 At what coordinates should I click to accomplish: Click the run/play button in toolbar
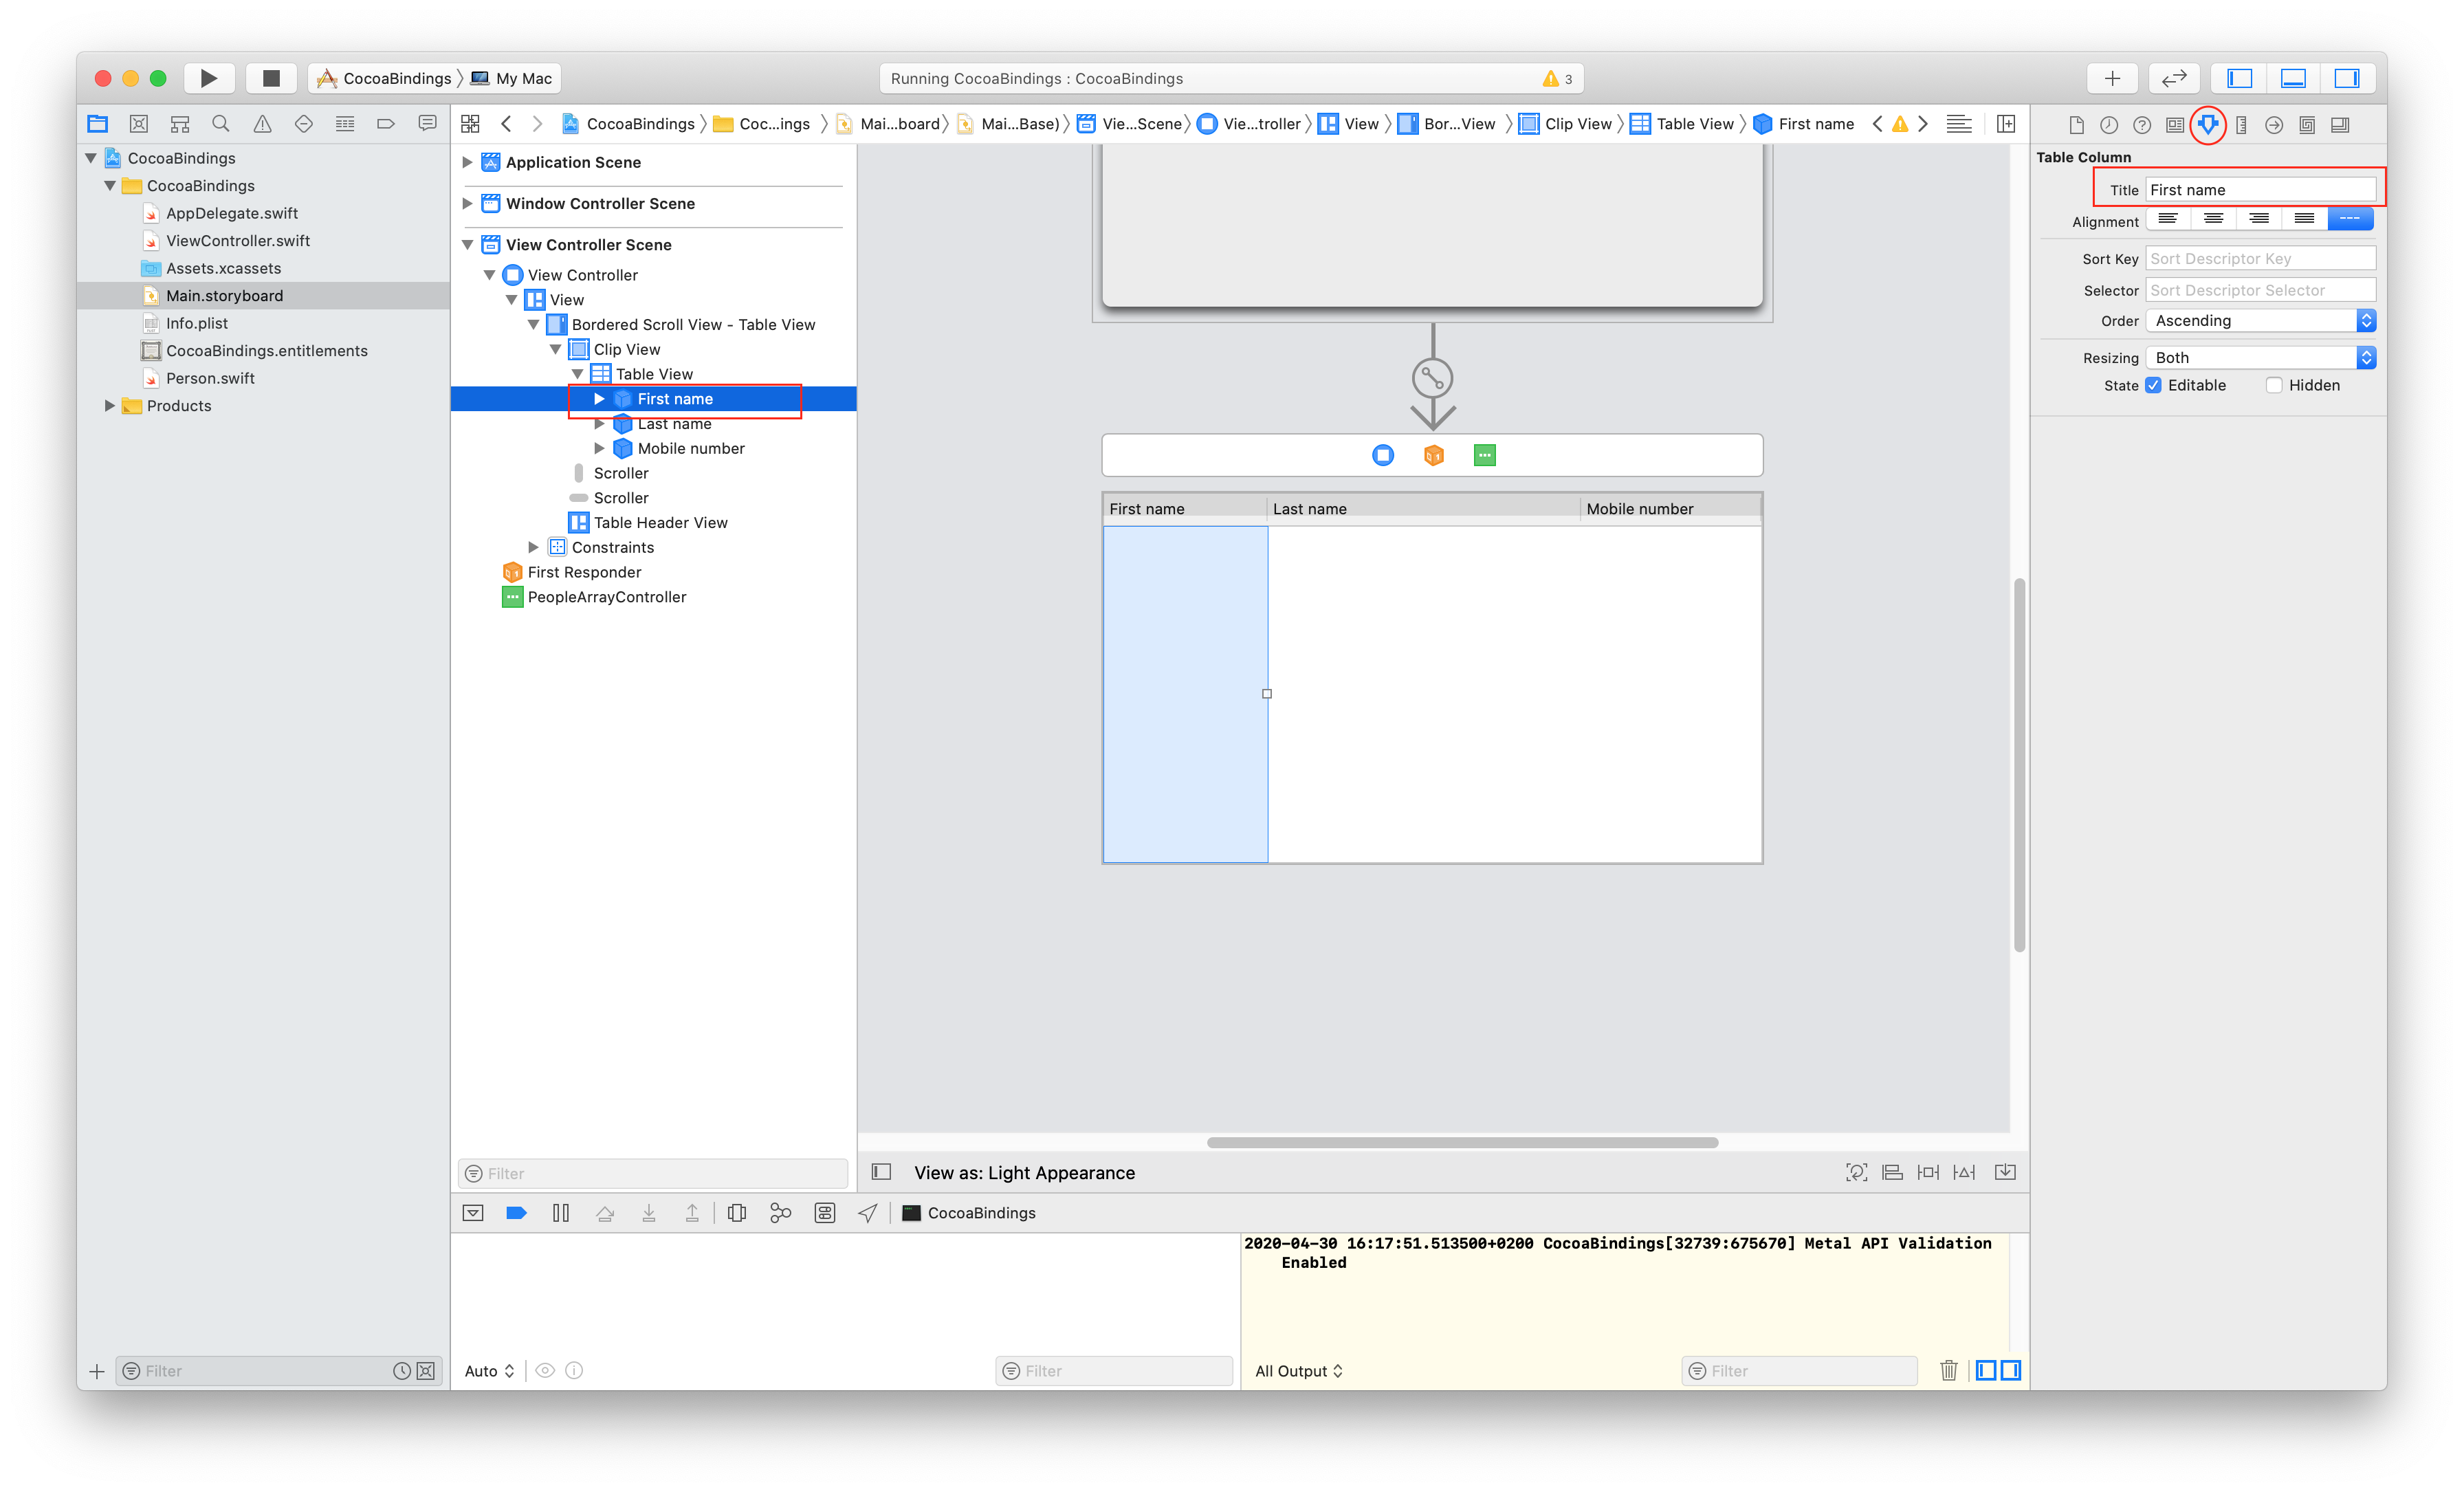[x=208, y=78]
